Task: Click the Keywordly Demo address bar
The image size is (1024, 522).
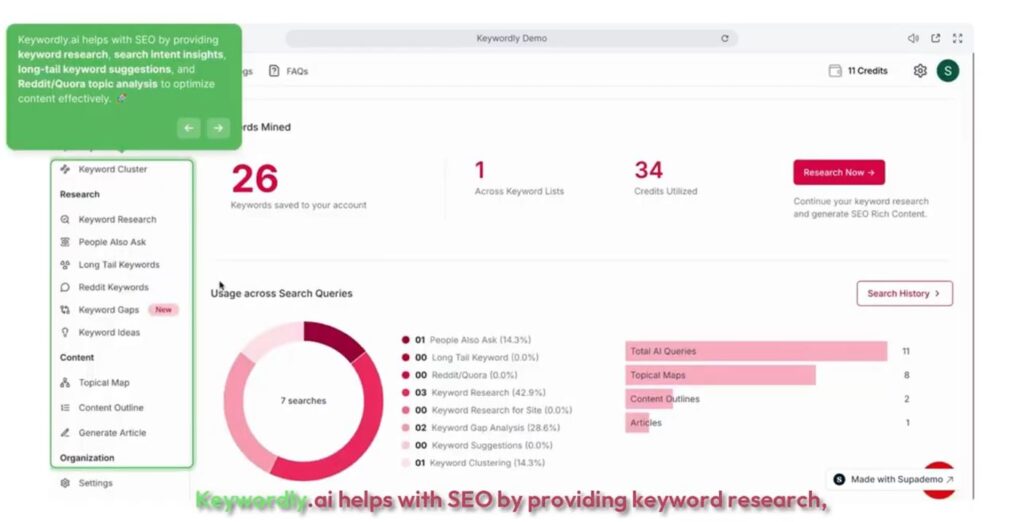Action: 511,39
